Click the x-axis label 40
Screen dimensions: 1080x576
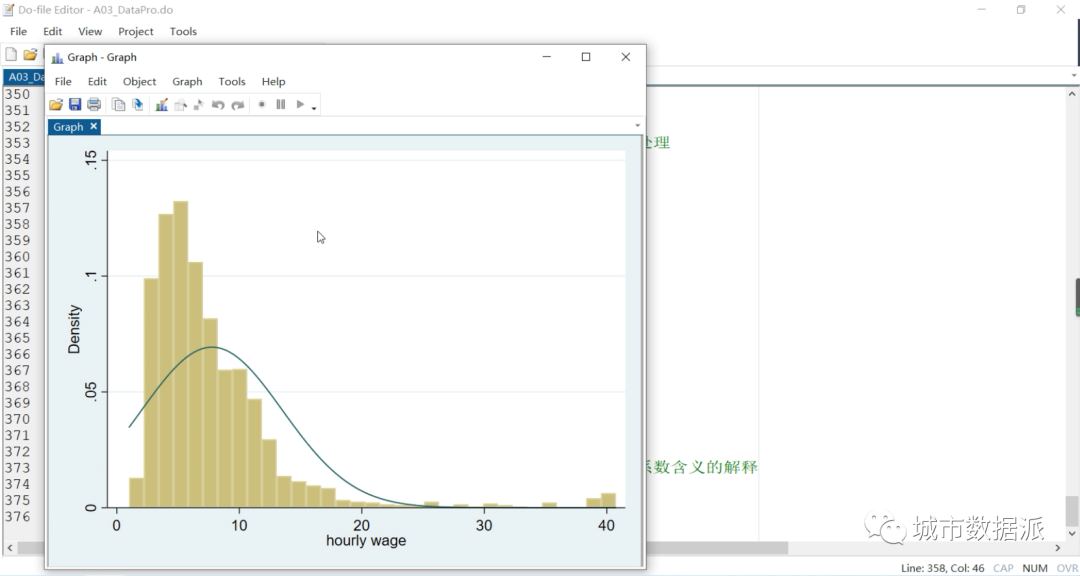pos(607,525)
